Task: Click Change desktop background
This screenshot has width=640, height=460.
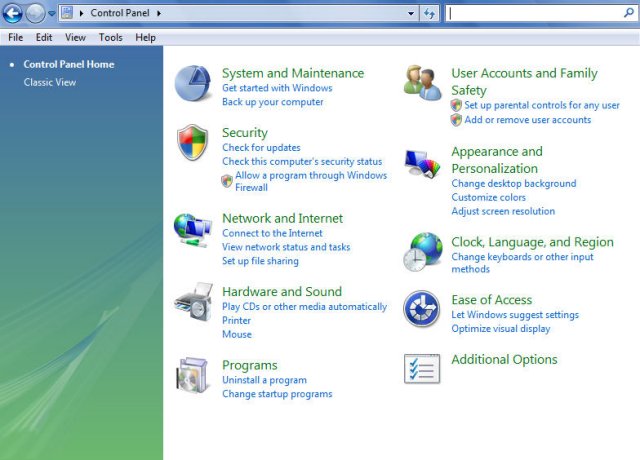Action: coord(513,184)
